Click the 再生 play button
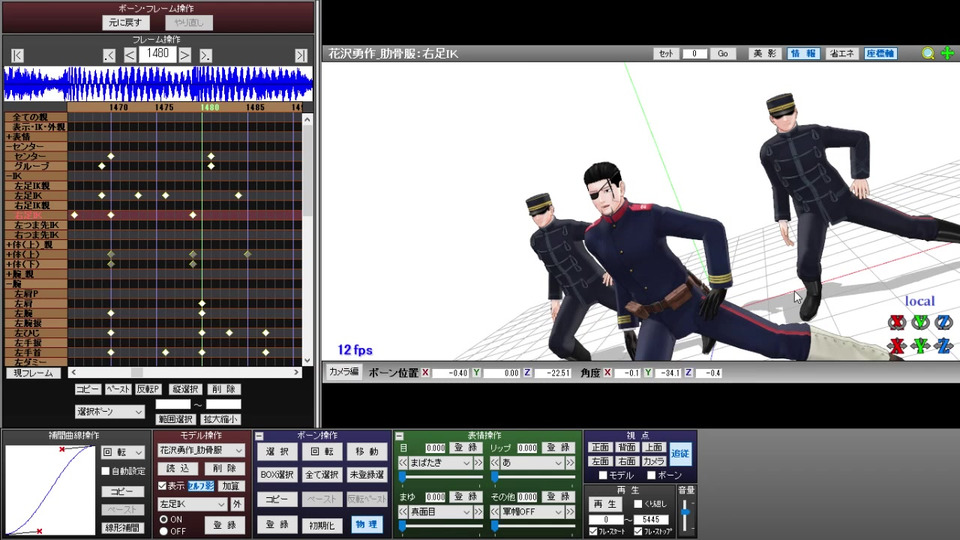Viewport: 960px width, 540px height. coord(605,504)
